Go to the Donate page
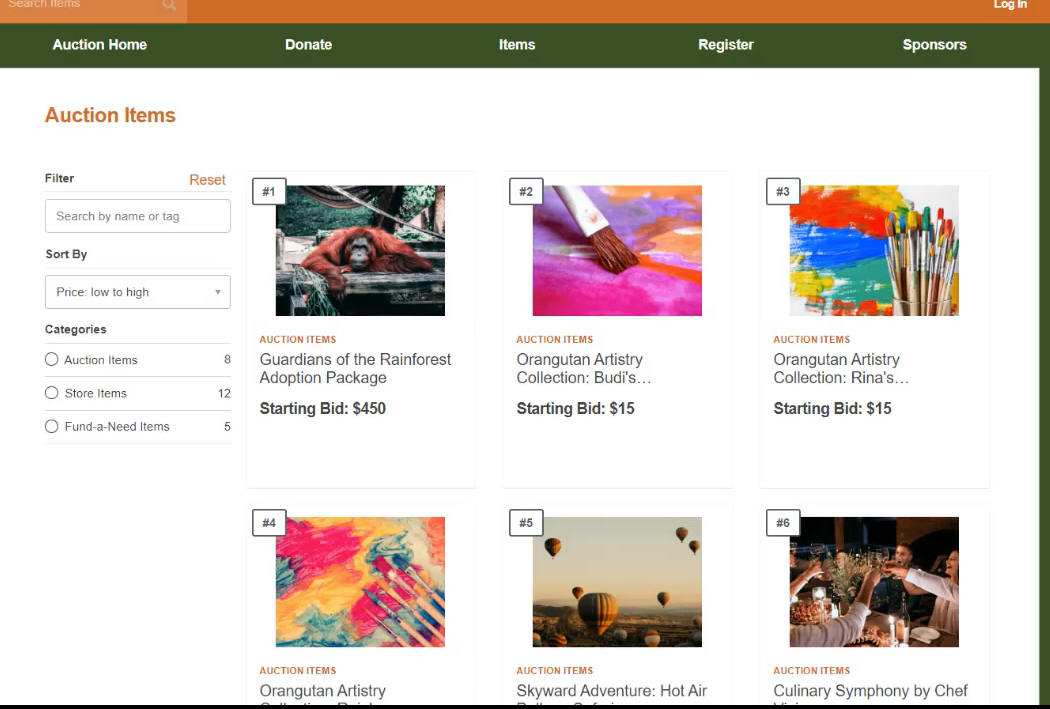Screen dimensions: 1050x709 click(309, 45)
